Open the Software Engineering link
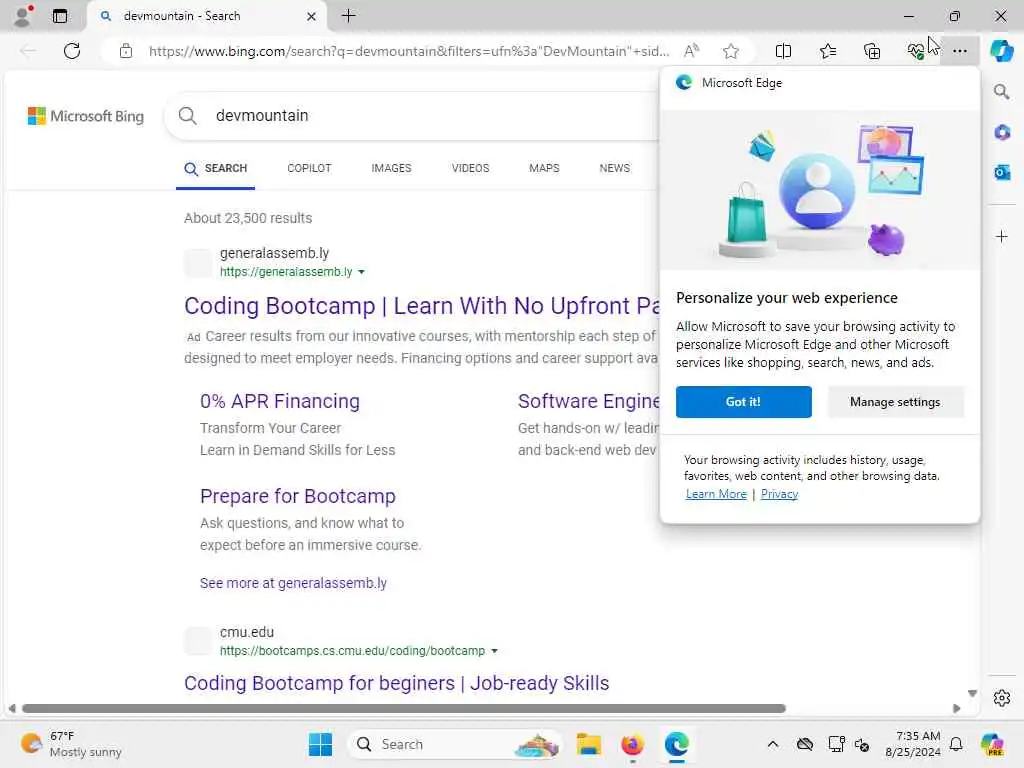 [x=588, y=401]
